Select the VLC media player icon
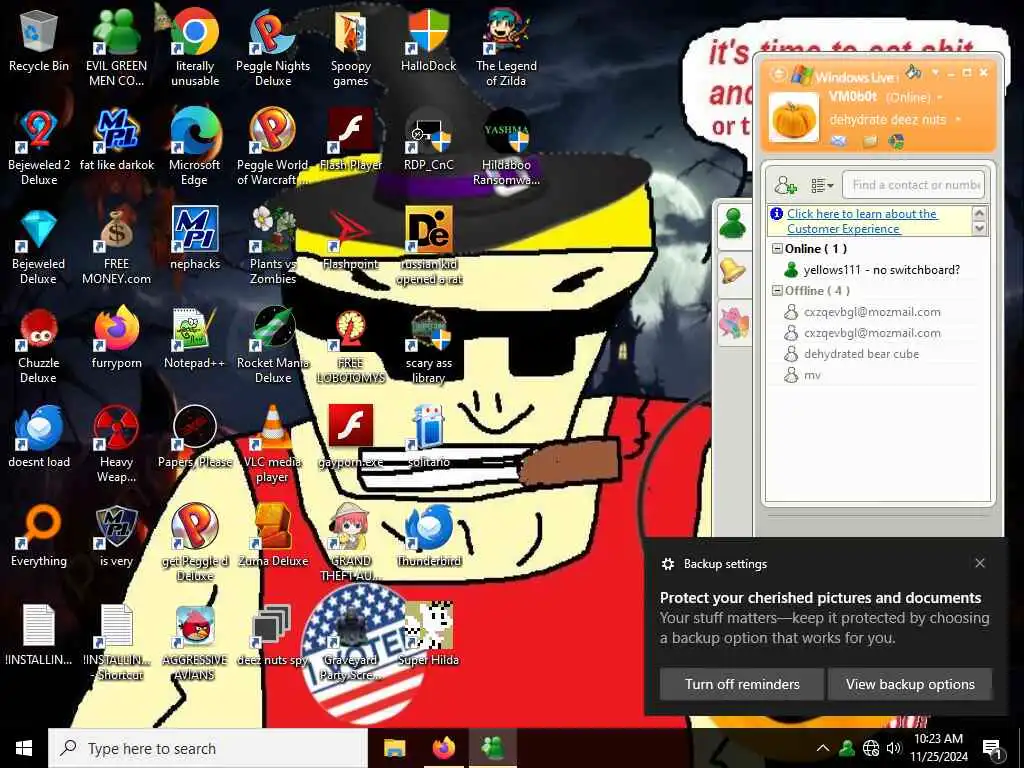Viewport: 1024px width, 768px height. coord(273,444)
